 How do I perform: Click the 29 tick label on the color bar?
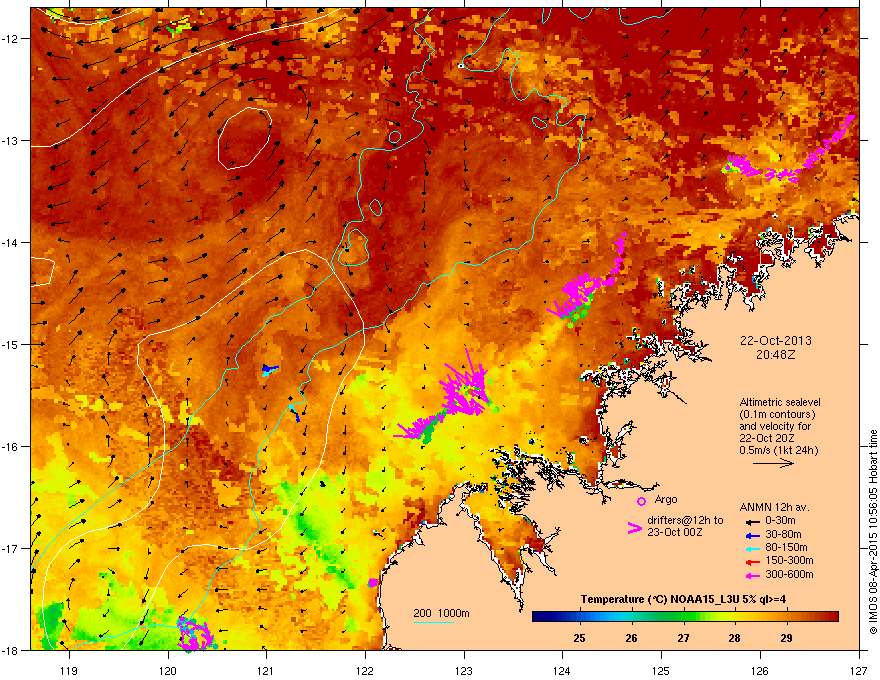click(786, 638)
